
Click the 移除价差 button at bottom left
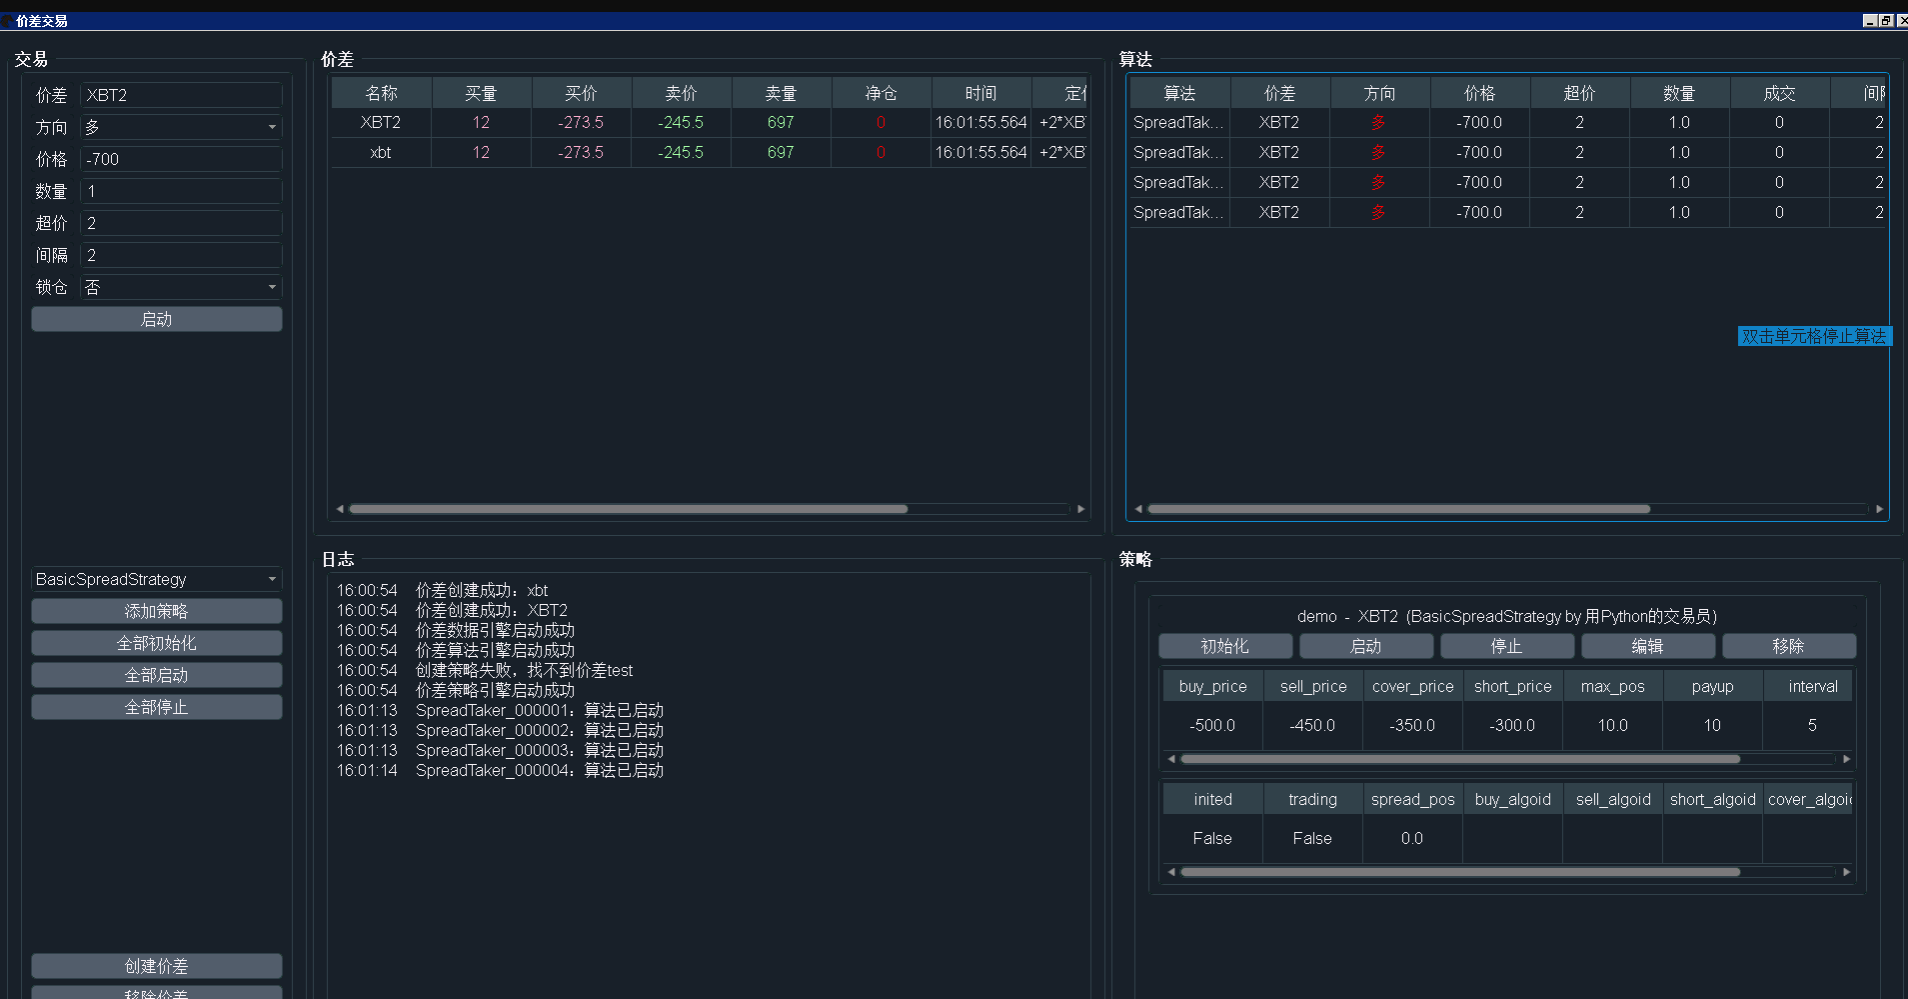157,993
